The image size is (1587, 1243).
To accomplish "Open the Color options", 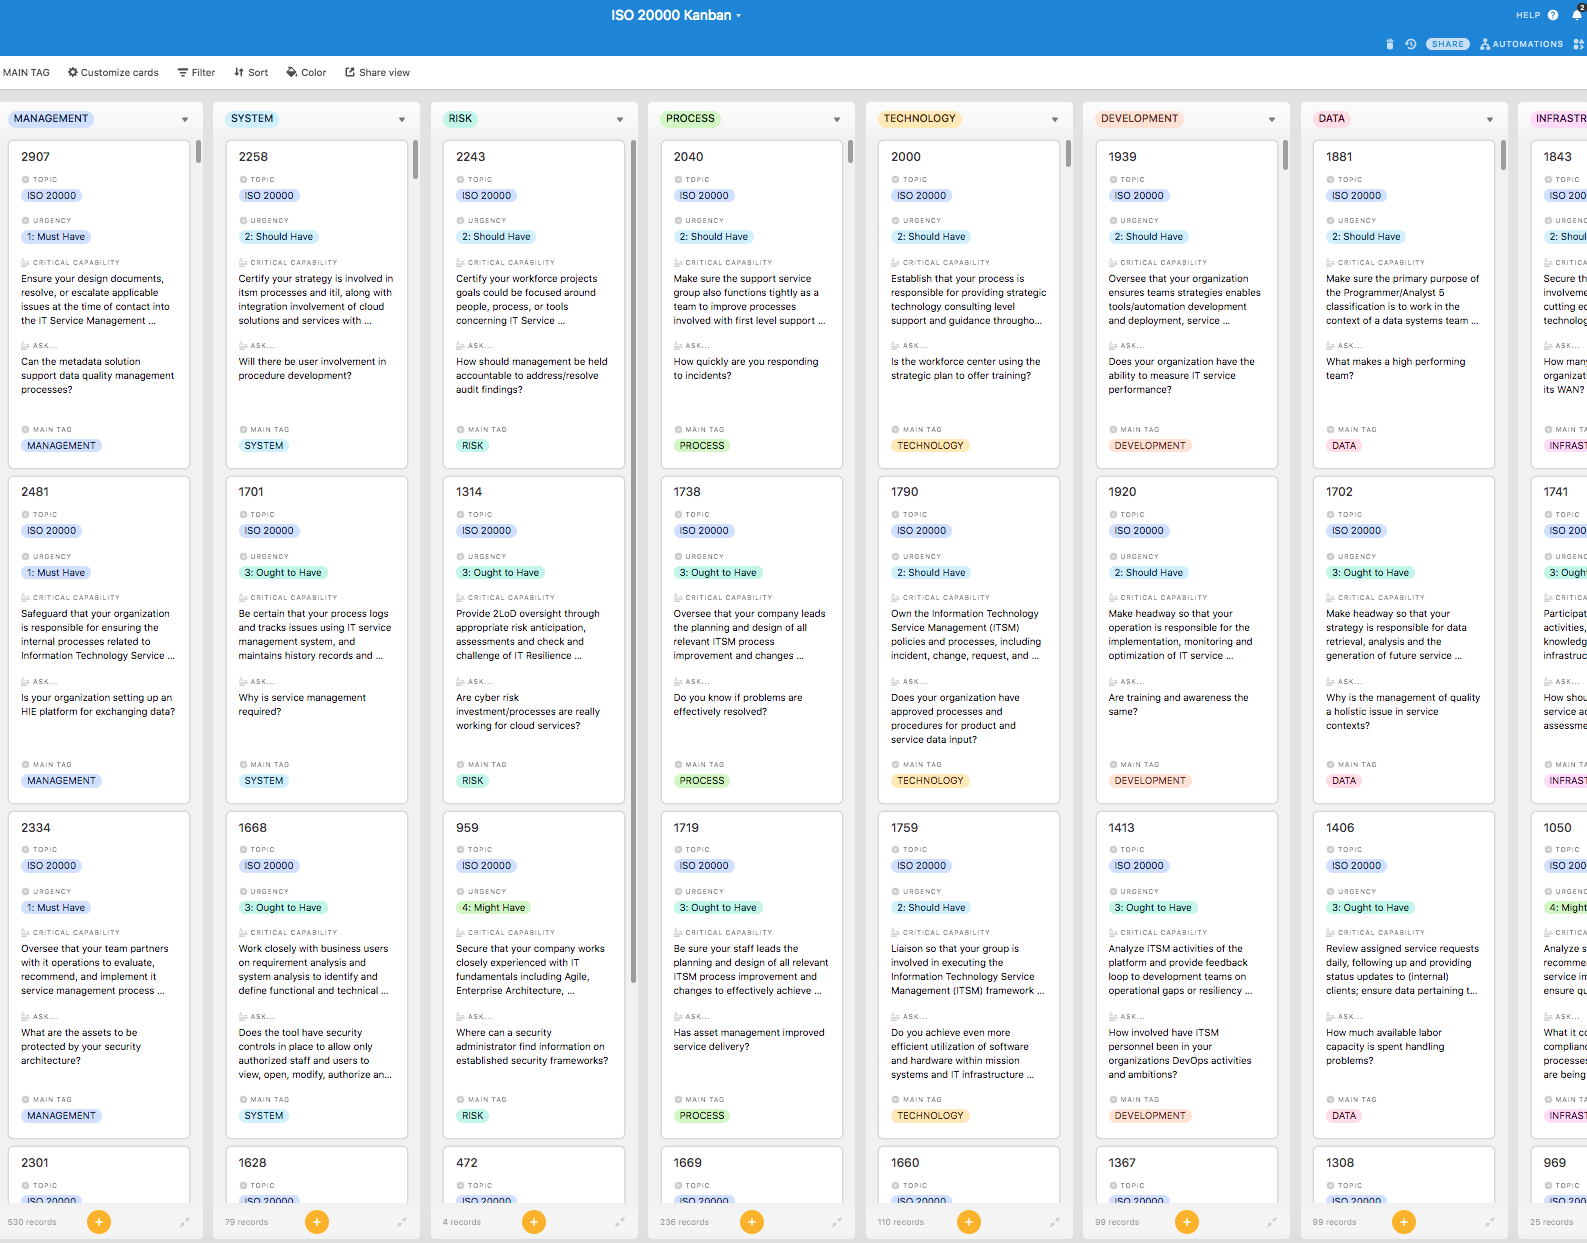I will [306, 72].
